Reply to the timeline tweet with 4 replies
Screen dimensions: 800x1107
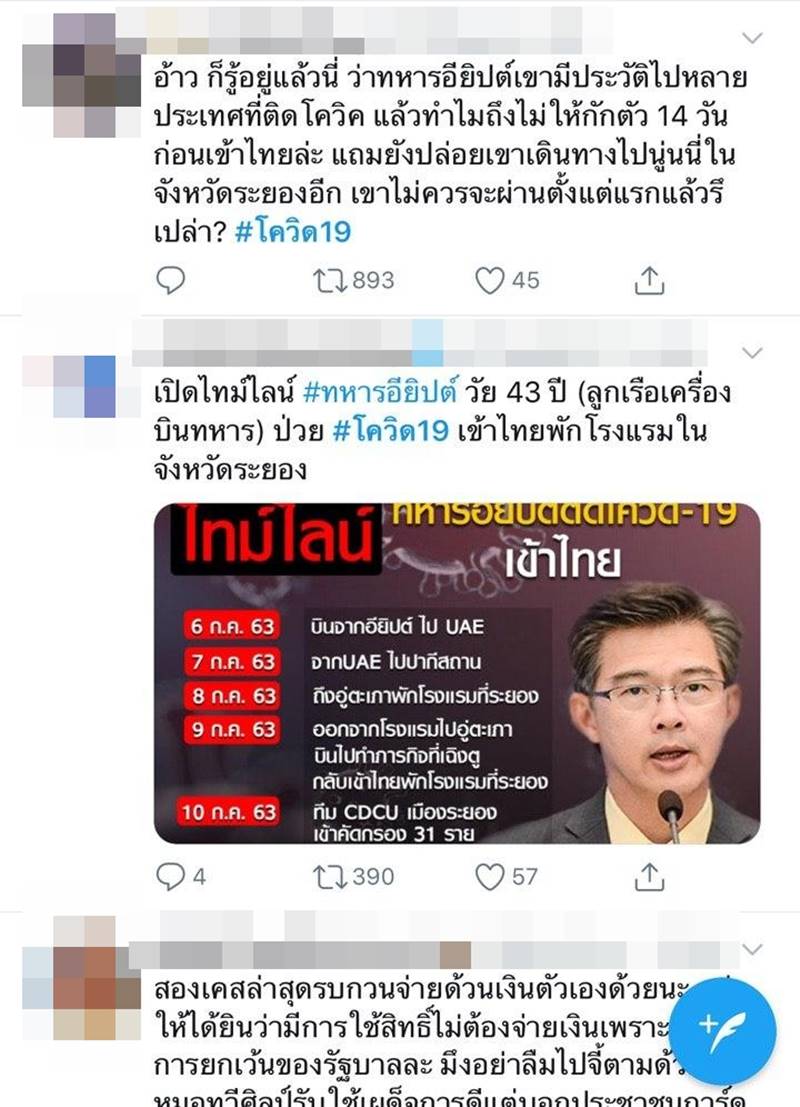pyautogui.click(x=181, y=877)
